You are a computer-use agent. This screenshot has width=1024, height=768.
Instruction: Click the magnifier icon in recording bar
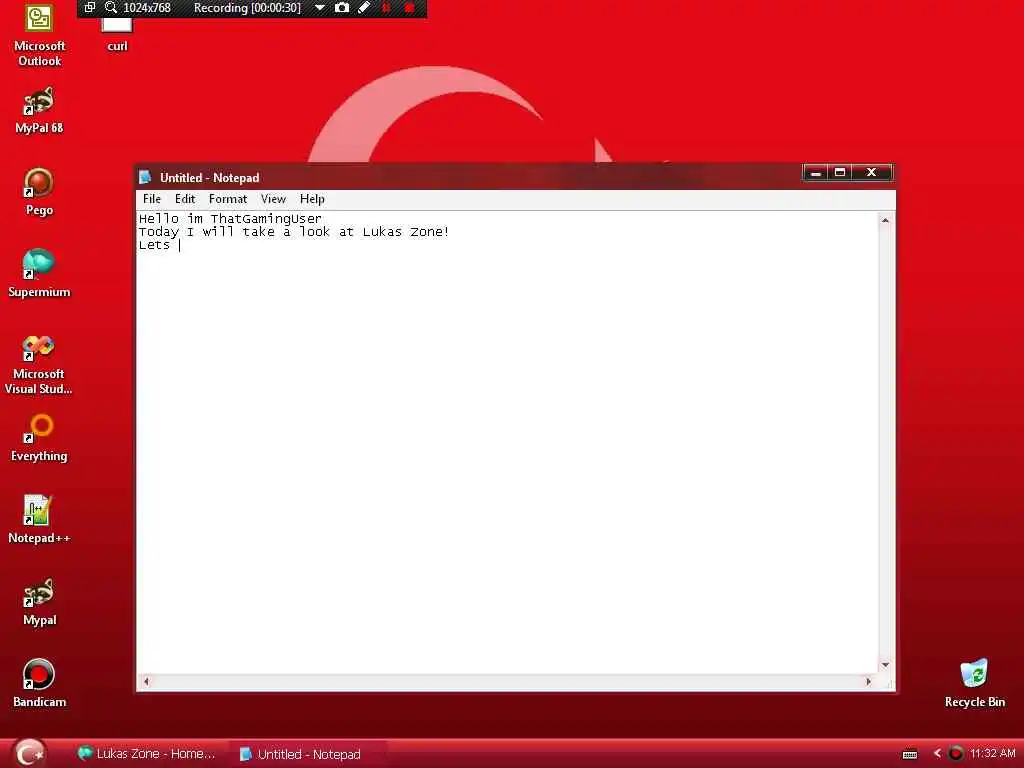(111, 8)
